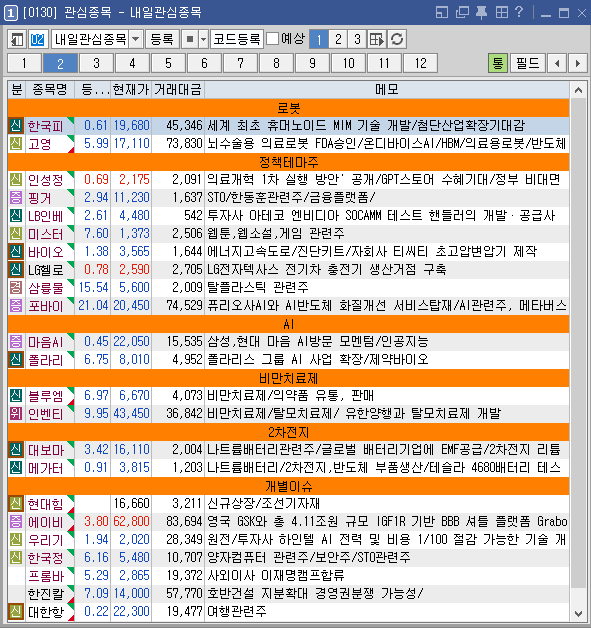The height and width of the screenshot is (628, 591).
Task: Click title bar duplicate window icon
Action: coord(462,12)
